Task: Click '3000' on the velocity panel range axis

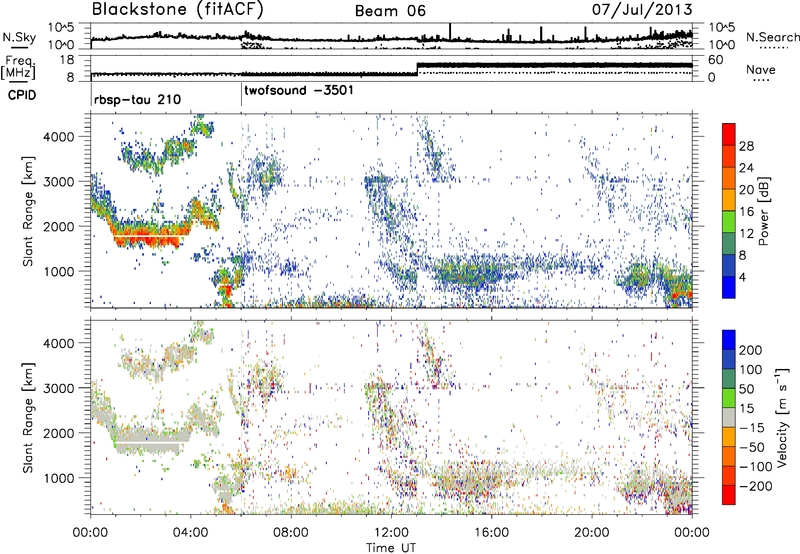Action: [x=58, y=388]
